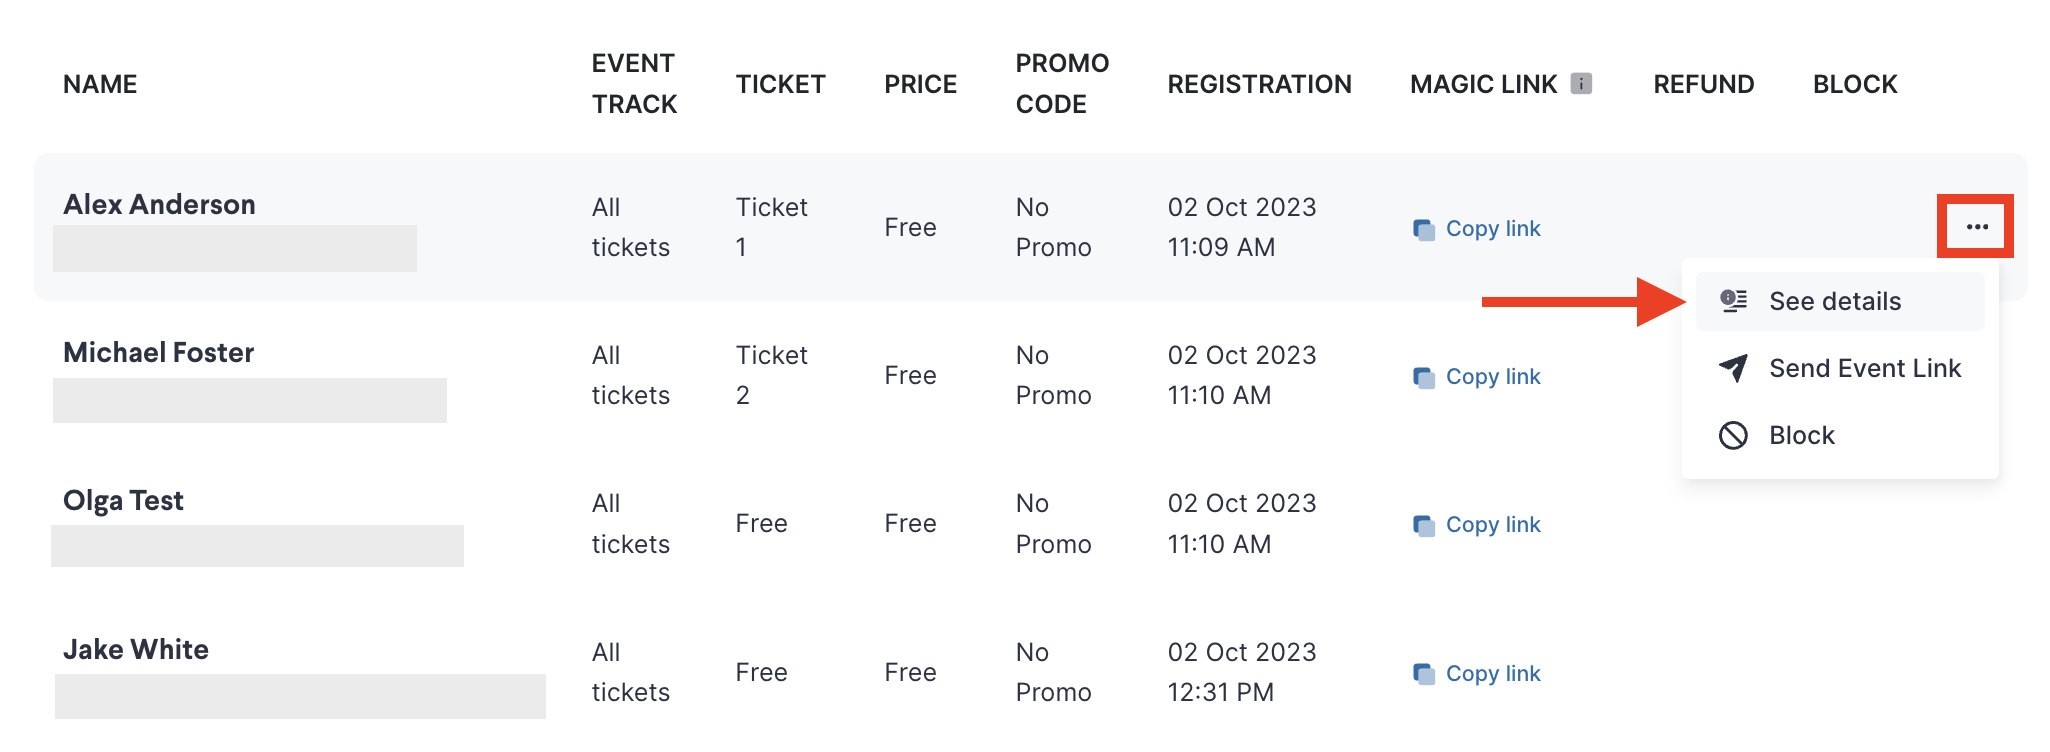Image resolution: width=2050 pixels, height=752 pixels.
Task: Click the Jake White attendee name
Action: (x=136, y=649)
